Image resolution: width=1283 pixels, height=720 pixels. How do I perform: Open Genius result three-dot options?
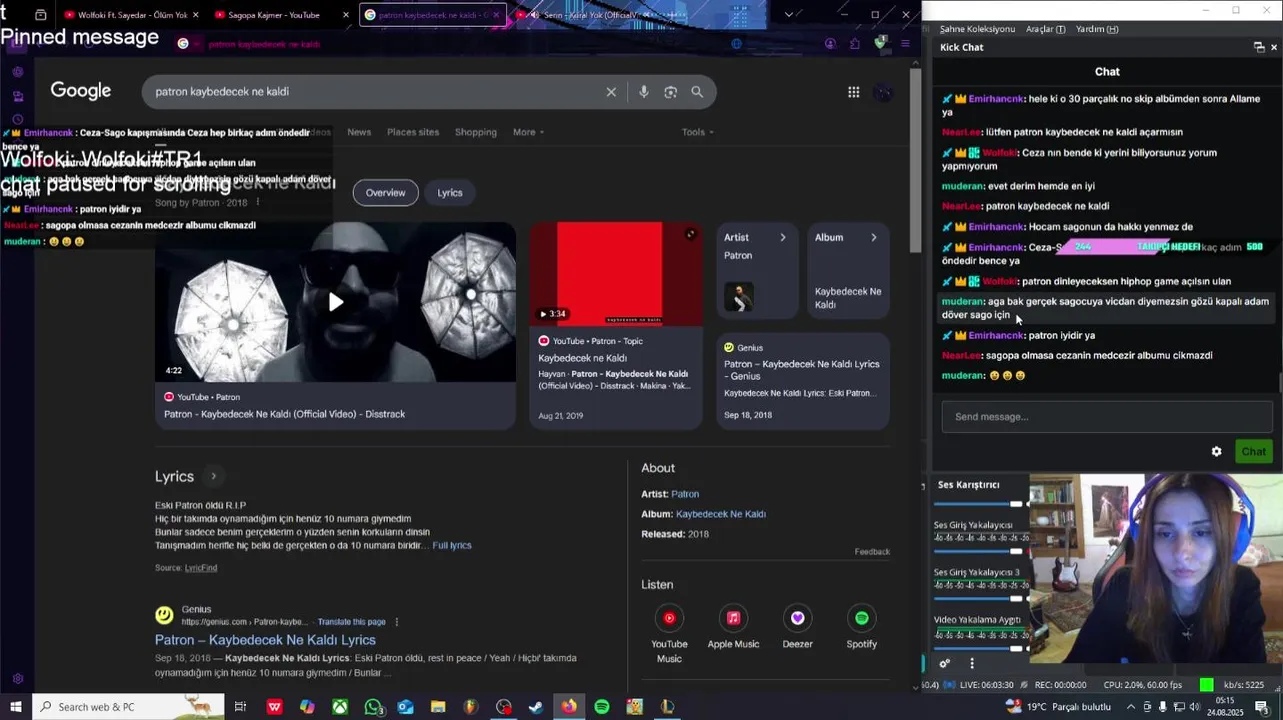396,622
